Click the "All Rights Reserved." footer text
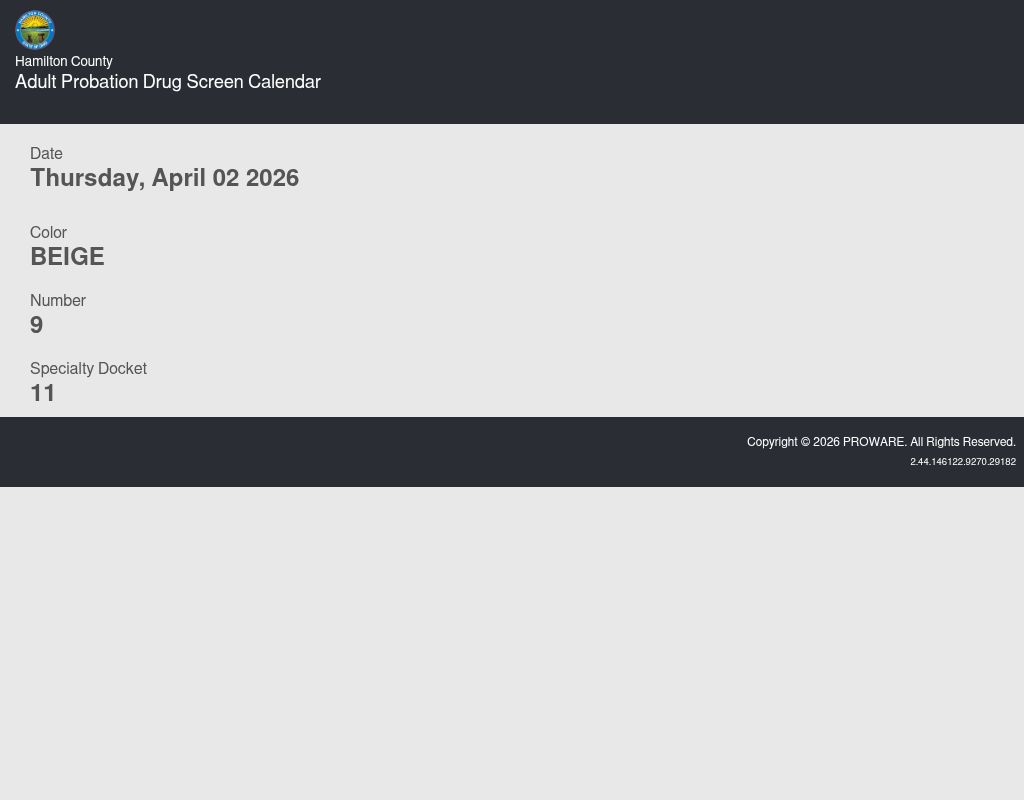Screen dimensions: 1024x800 coord(962,442)
